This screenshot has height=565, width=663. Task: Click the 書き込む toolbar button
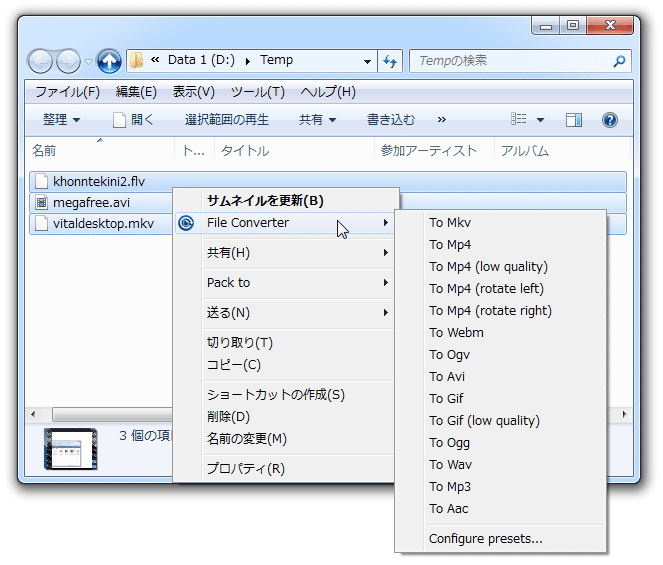click(391, 120)
